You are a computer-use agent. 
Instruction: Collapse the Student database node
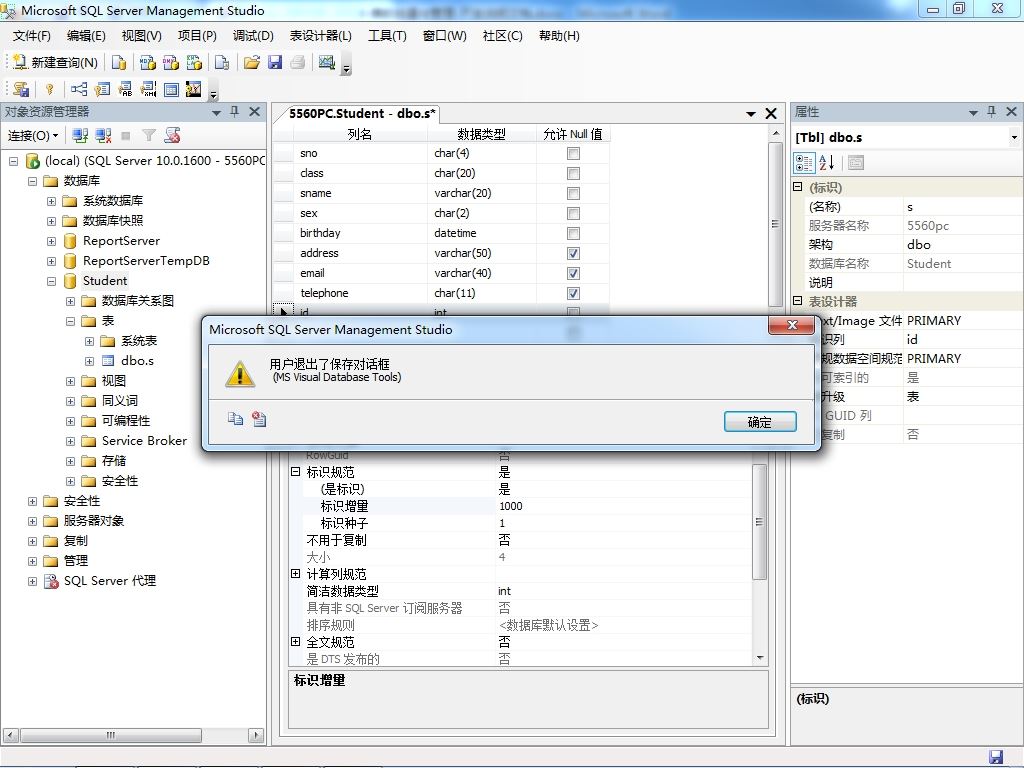52,281
